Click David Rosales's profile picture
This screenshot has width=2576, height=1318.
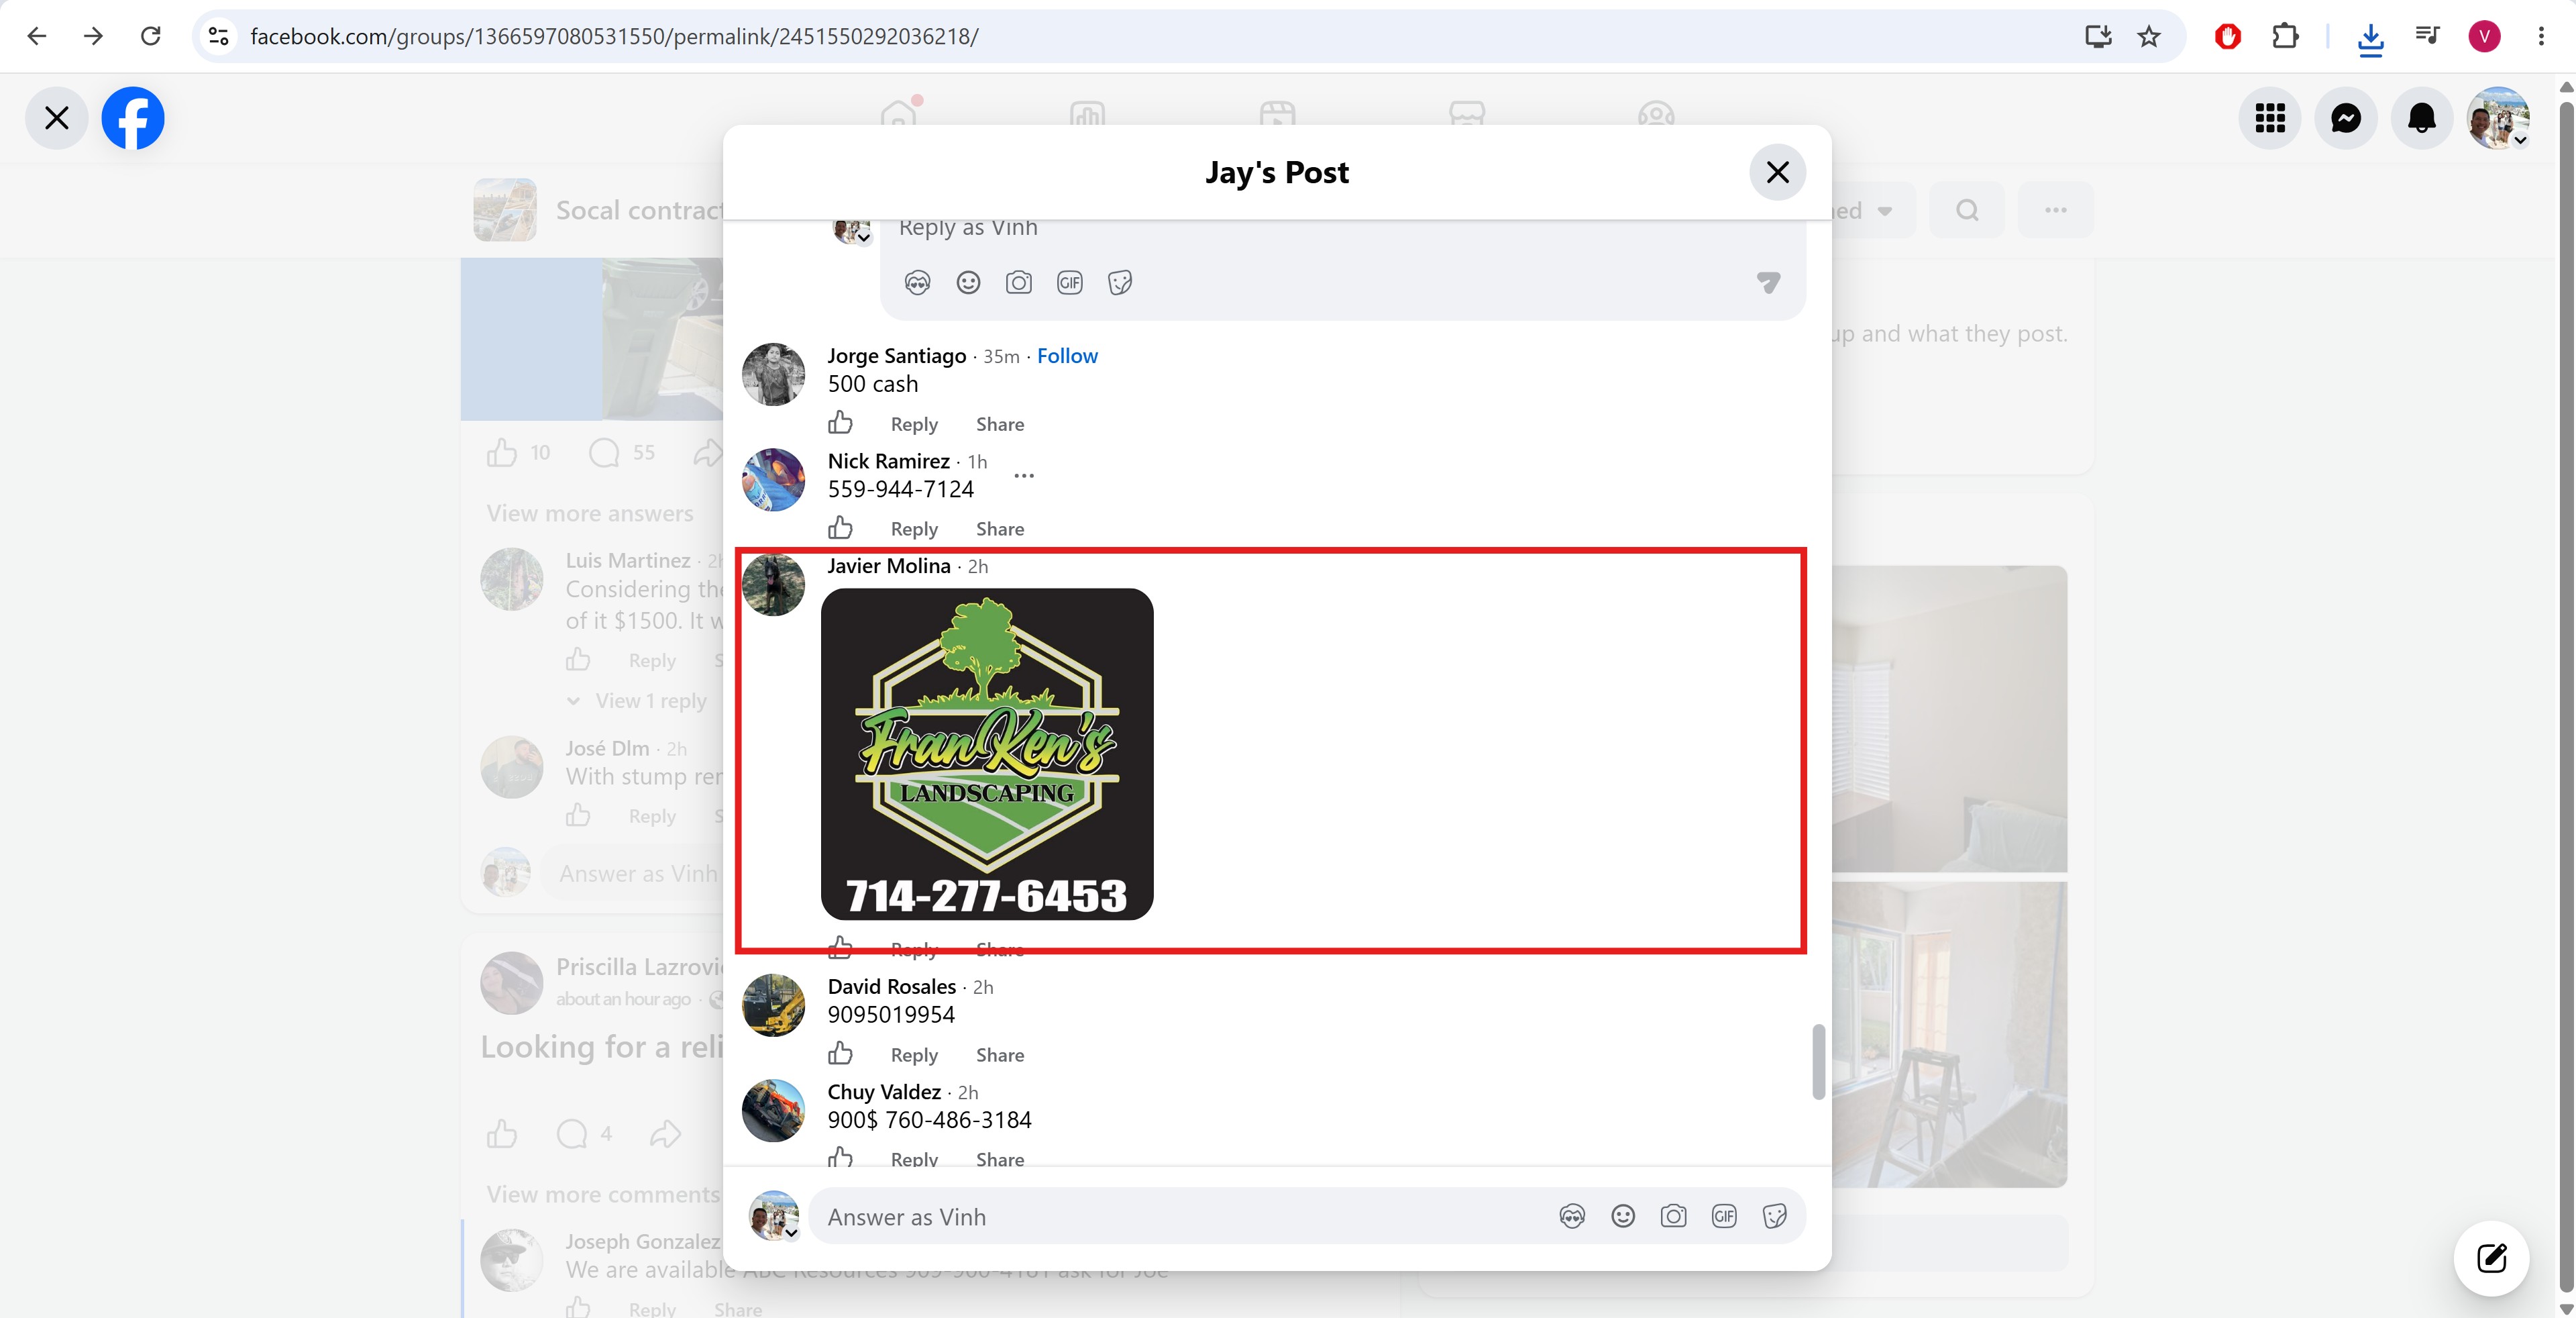(773, 1006)
